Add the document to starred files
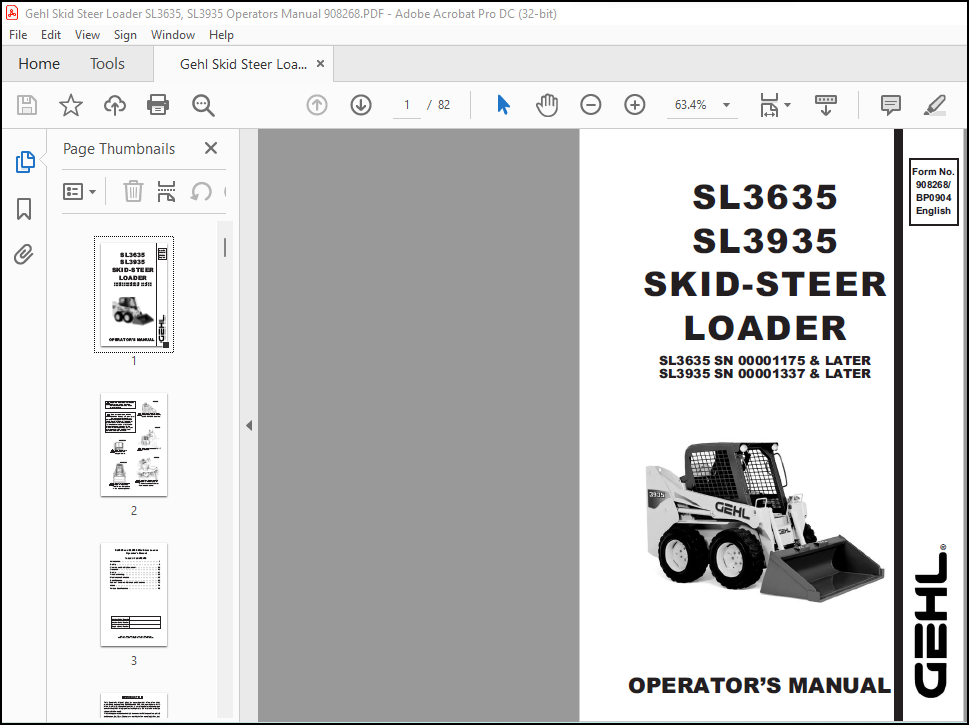This screenshot has height=725, width=969. click(x=70, y=105)
